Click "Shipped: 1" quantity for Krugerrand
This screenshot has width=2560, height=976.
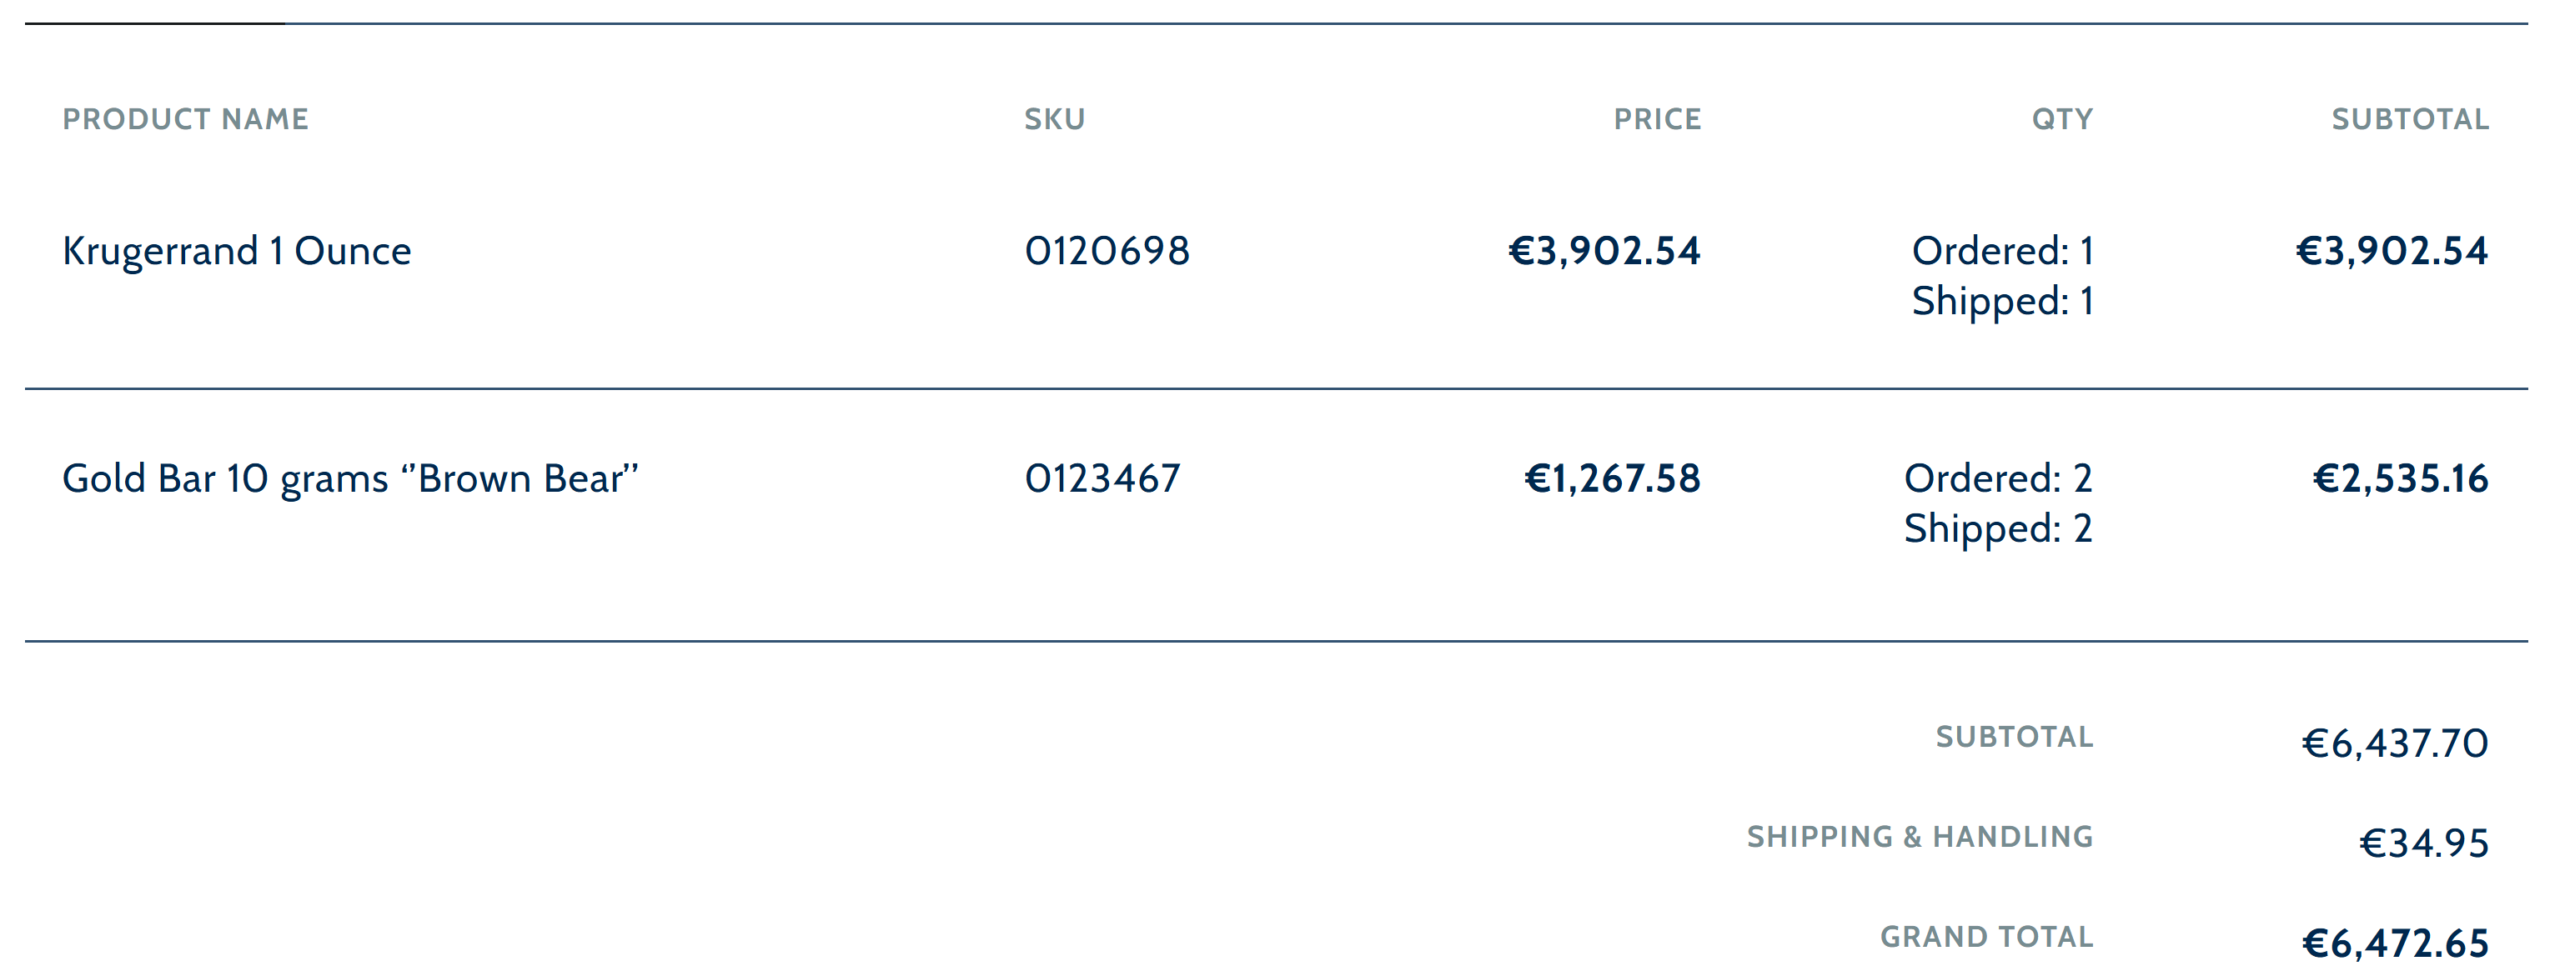(x=2002, y=301)
